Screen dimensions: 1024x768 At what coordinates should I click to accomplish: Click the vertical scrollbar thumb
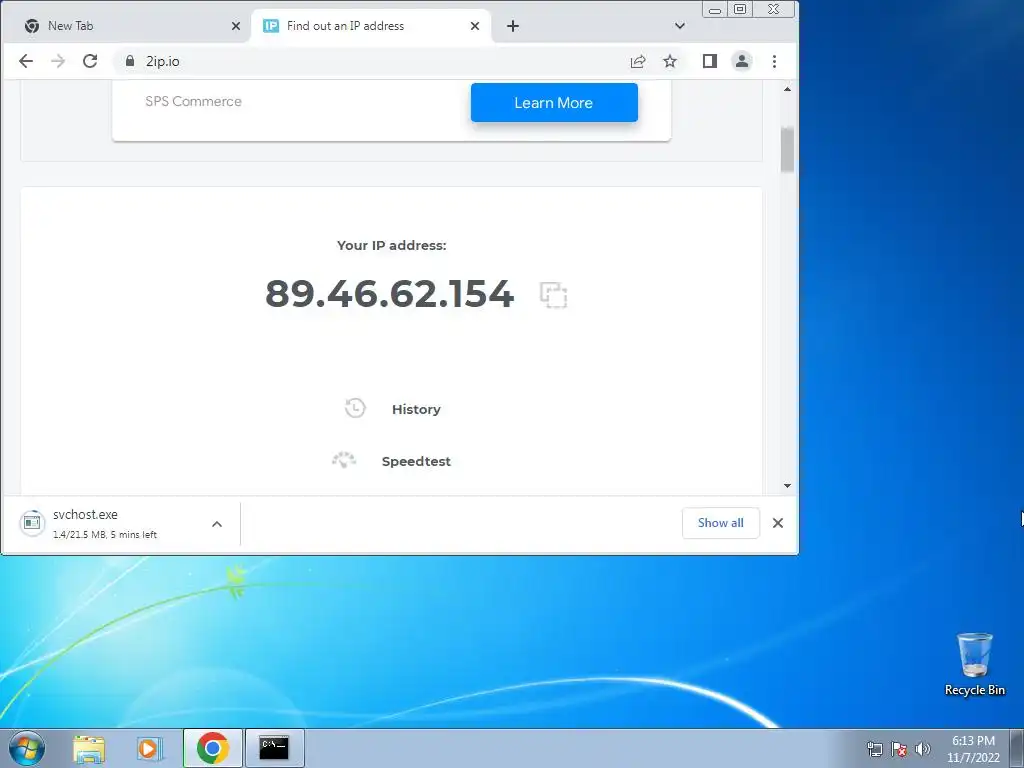[x=787, y=150]
